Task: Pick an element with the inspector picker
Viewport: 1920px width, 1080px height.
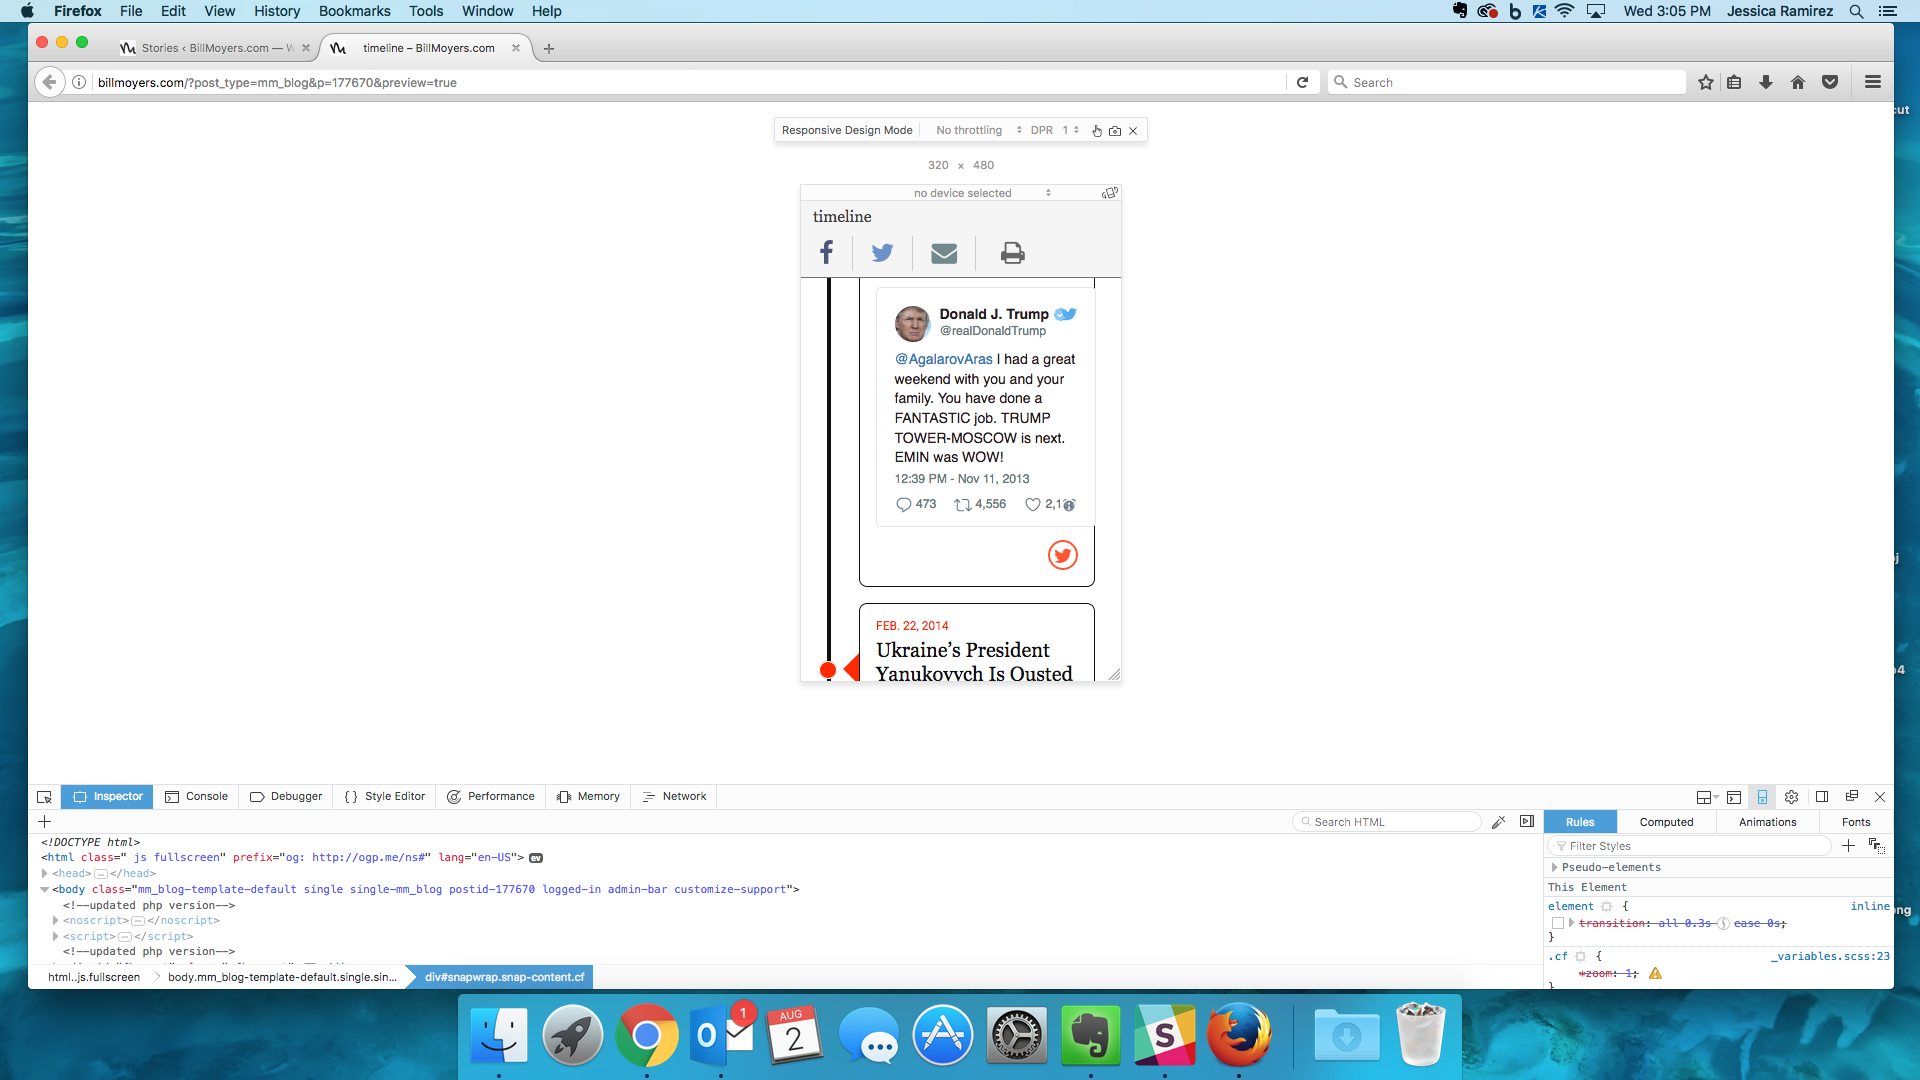Action: coord(44,797)
